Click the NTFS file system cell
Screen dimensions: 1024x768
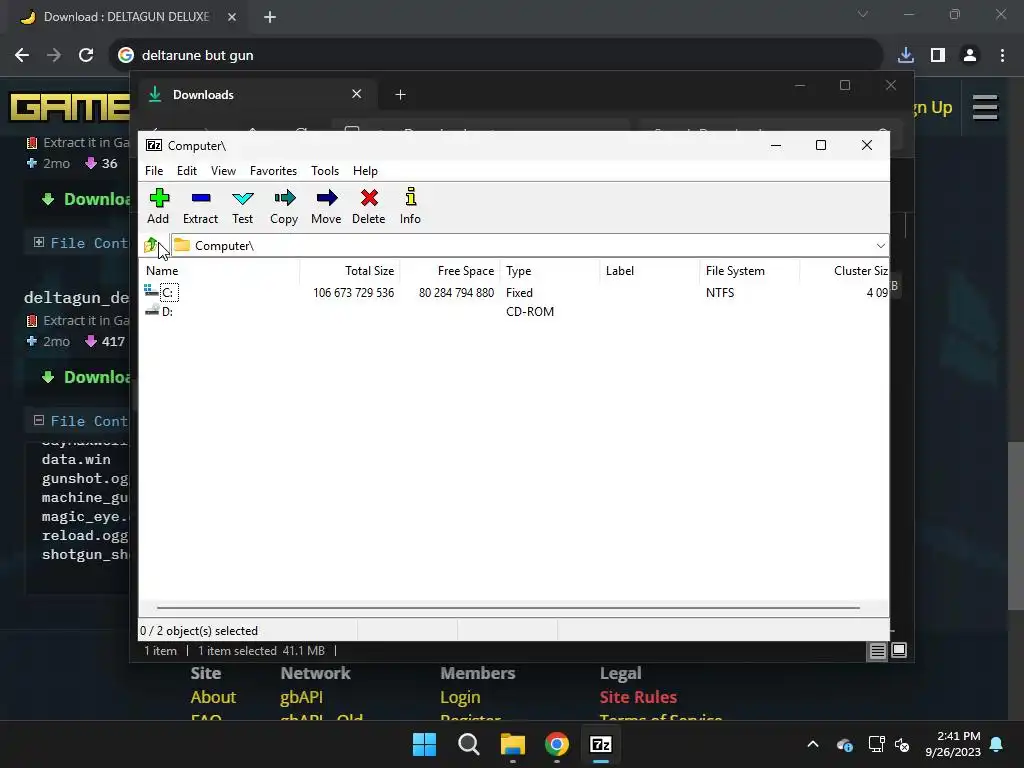(720, 293)
